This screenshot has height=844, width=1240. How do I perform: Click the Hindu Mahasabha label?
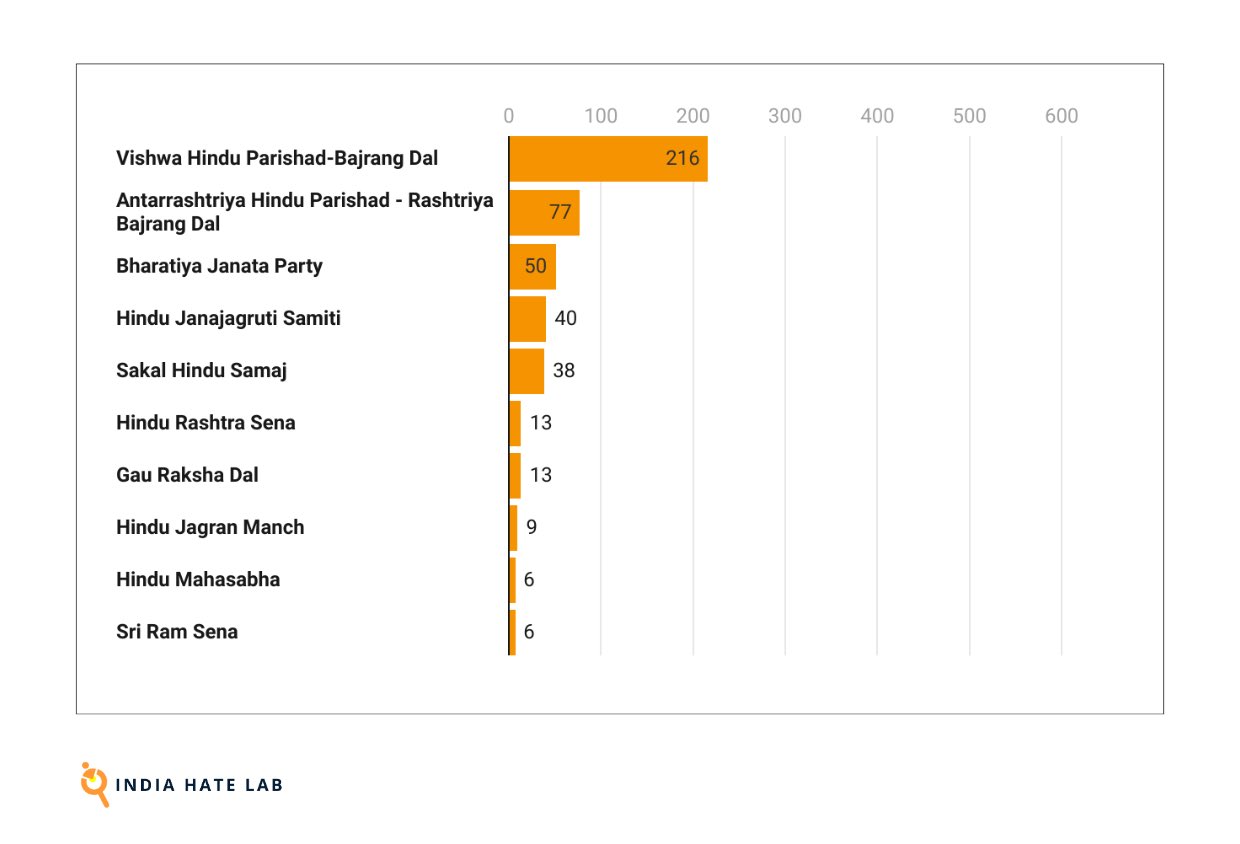pos(198,579)
